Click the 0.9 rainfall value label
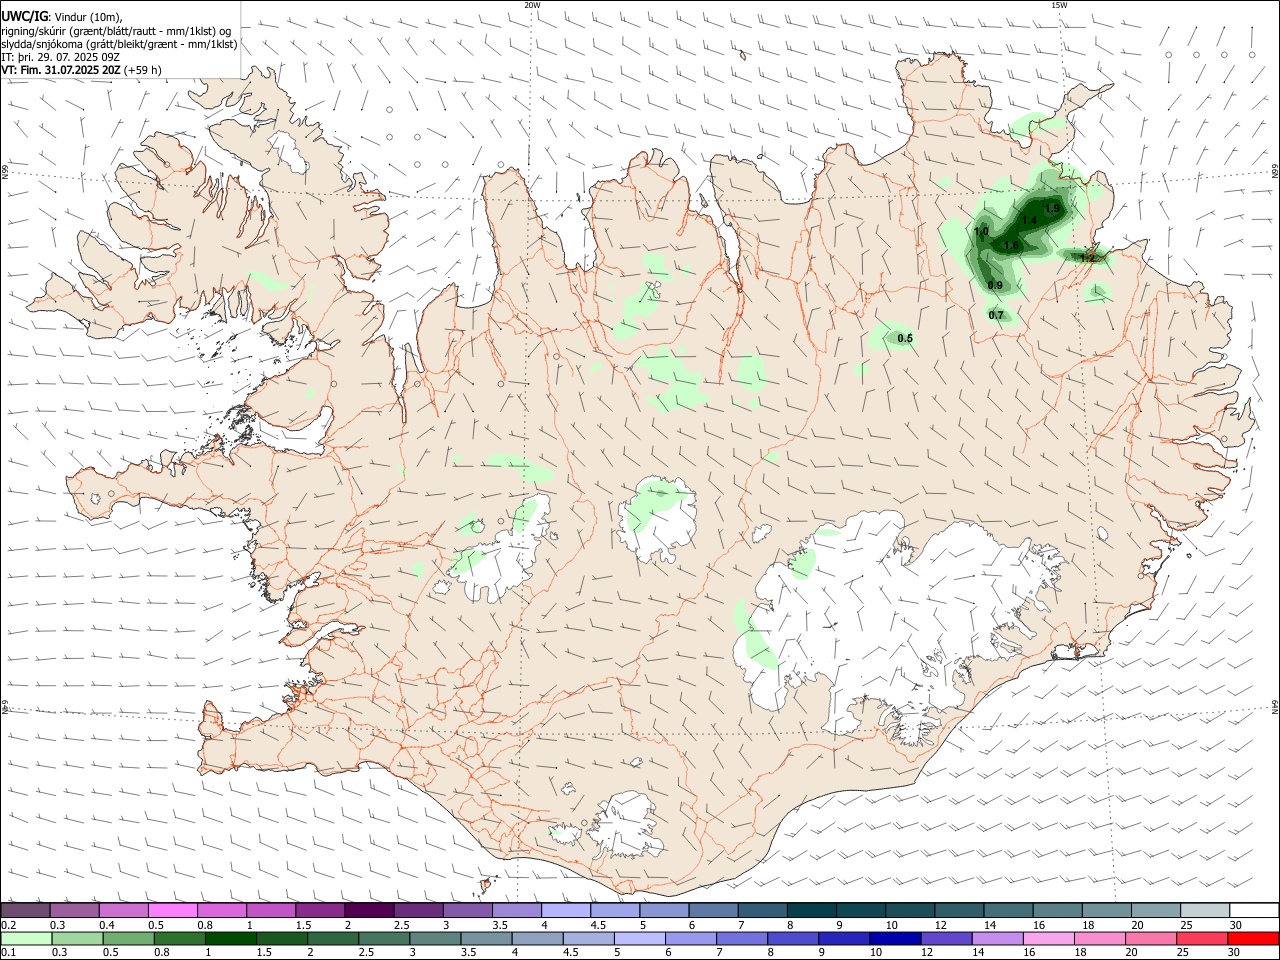 (x=995, y=286)
